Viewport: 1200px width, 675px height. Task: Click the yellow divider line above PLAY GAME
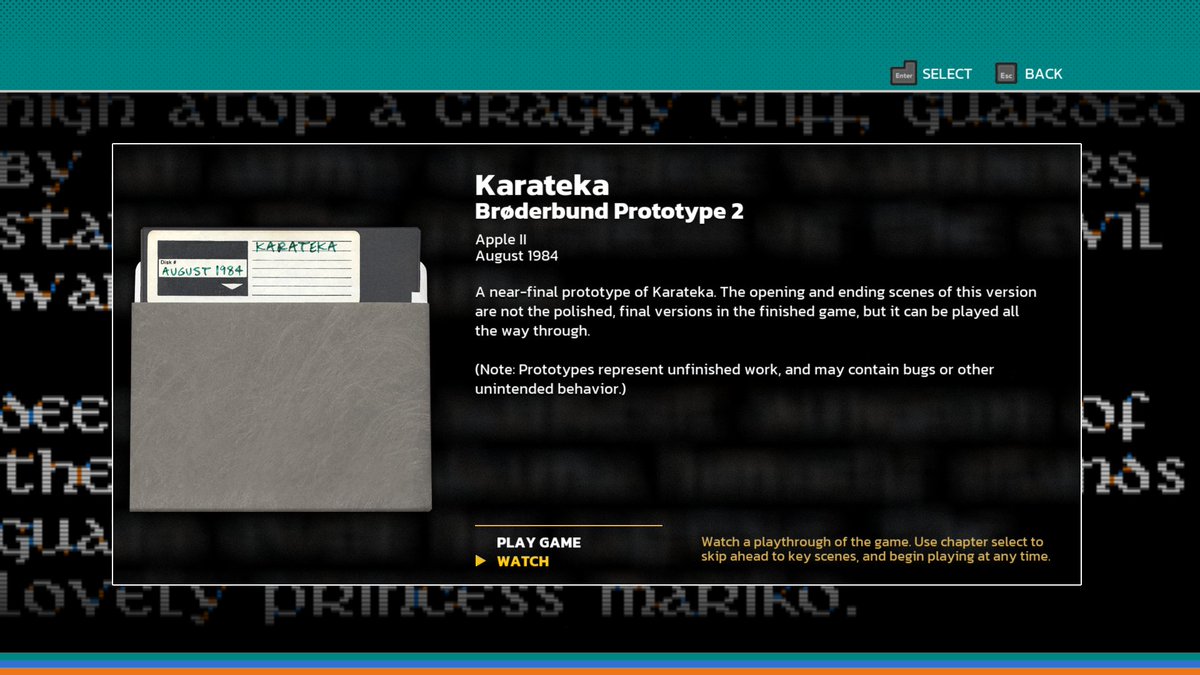(567, 524)
